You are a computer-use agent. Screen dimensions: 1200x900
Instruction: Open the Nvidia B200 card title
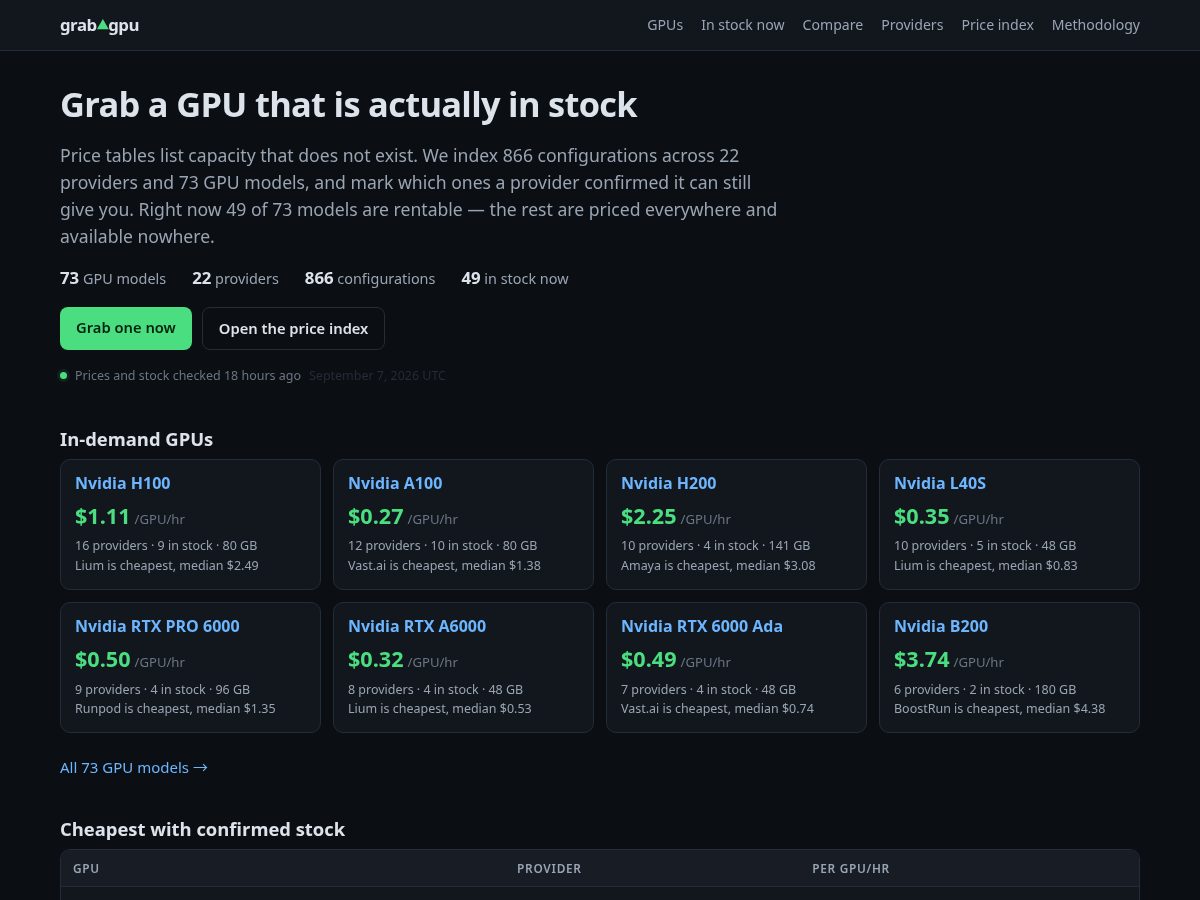(941, 626)
